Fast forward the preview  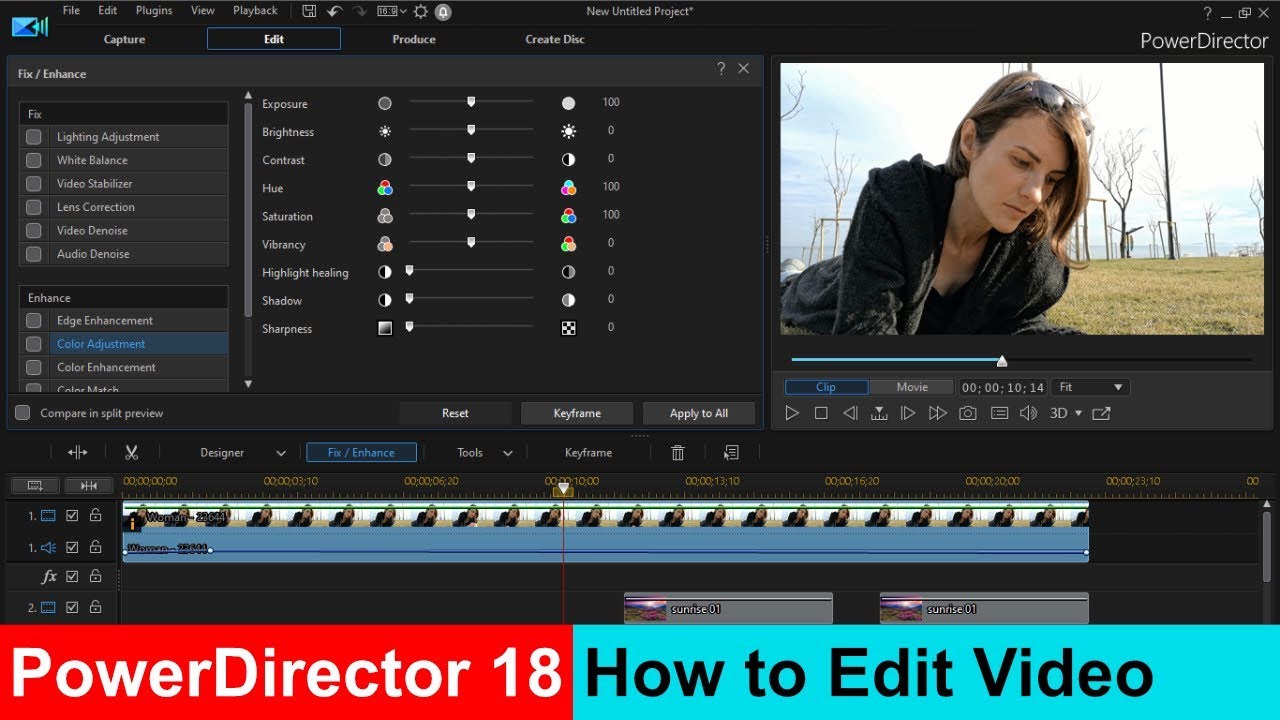[x=937, y=413]
